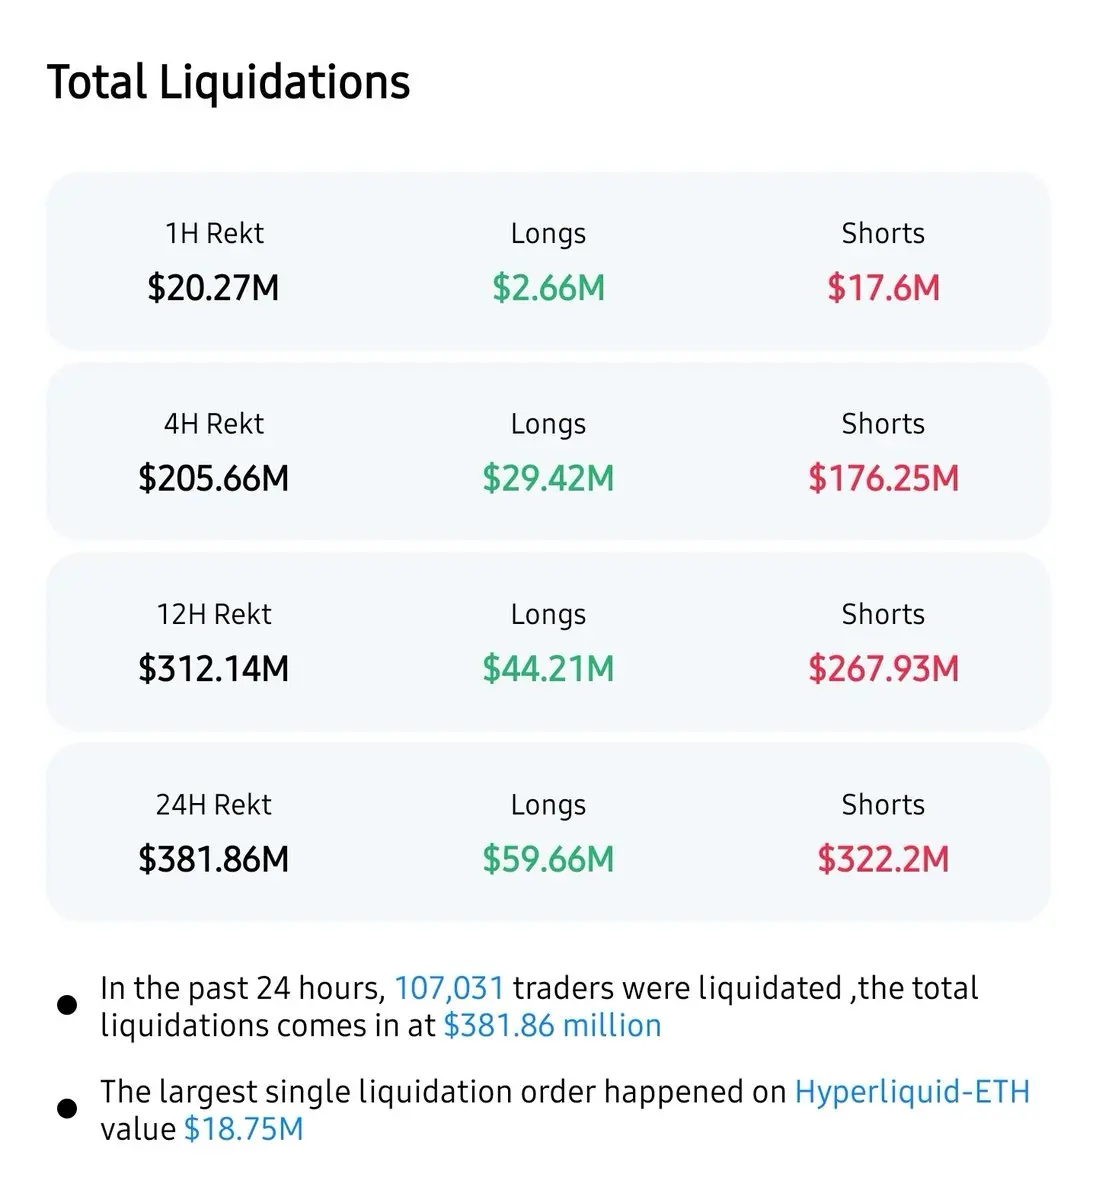Click the $381.86 million link
Image resolution: width=1096 pixels, height=1200 pixels.
[x=552, y=1025]
